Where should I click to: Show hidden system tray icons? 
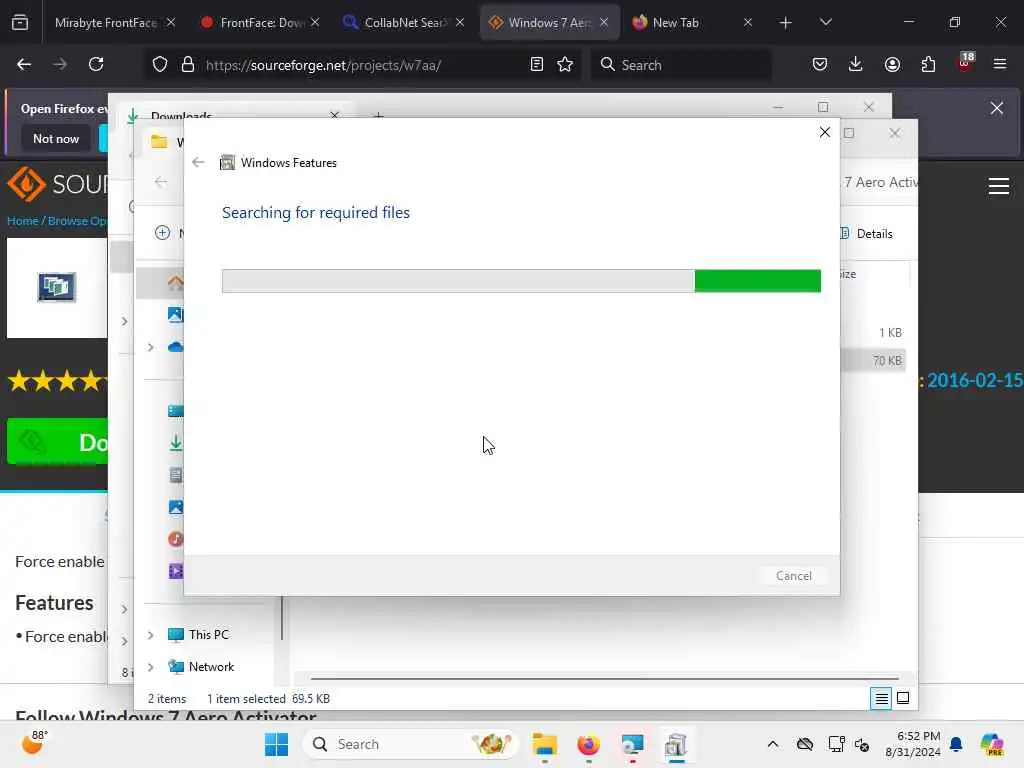(773, 744)
